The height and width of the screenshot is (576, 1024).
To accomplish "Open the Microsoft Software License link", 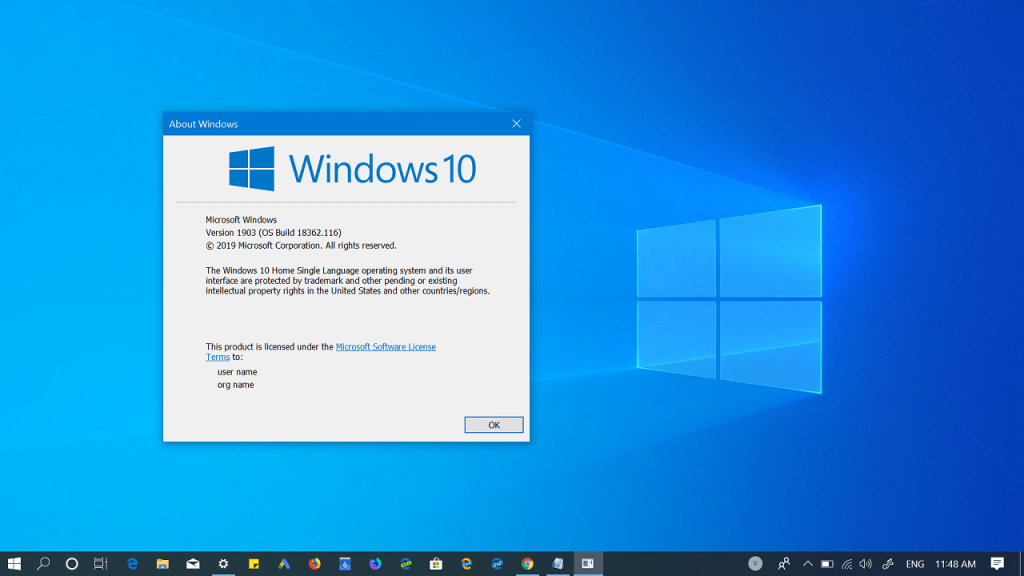I will 385,347.
